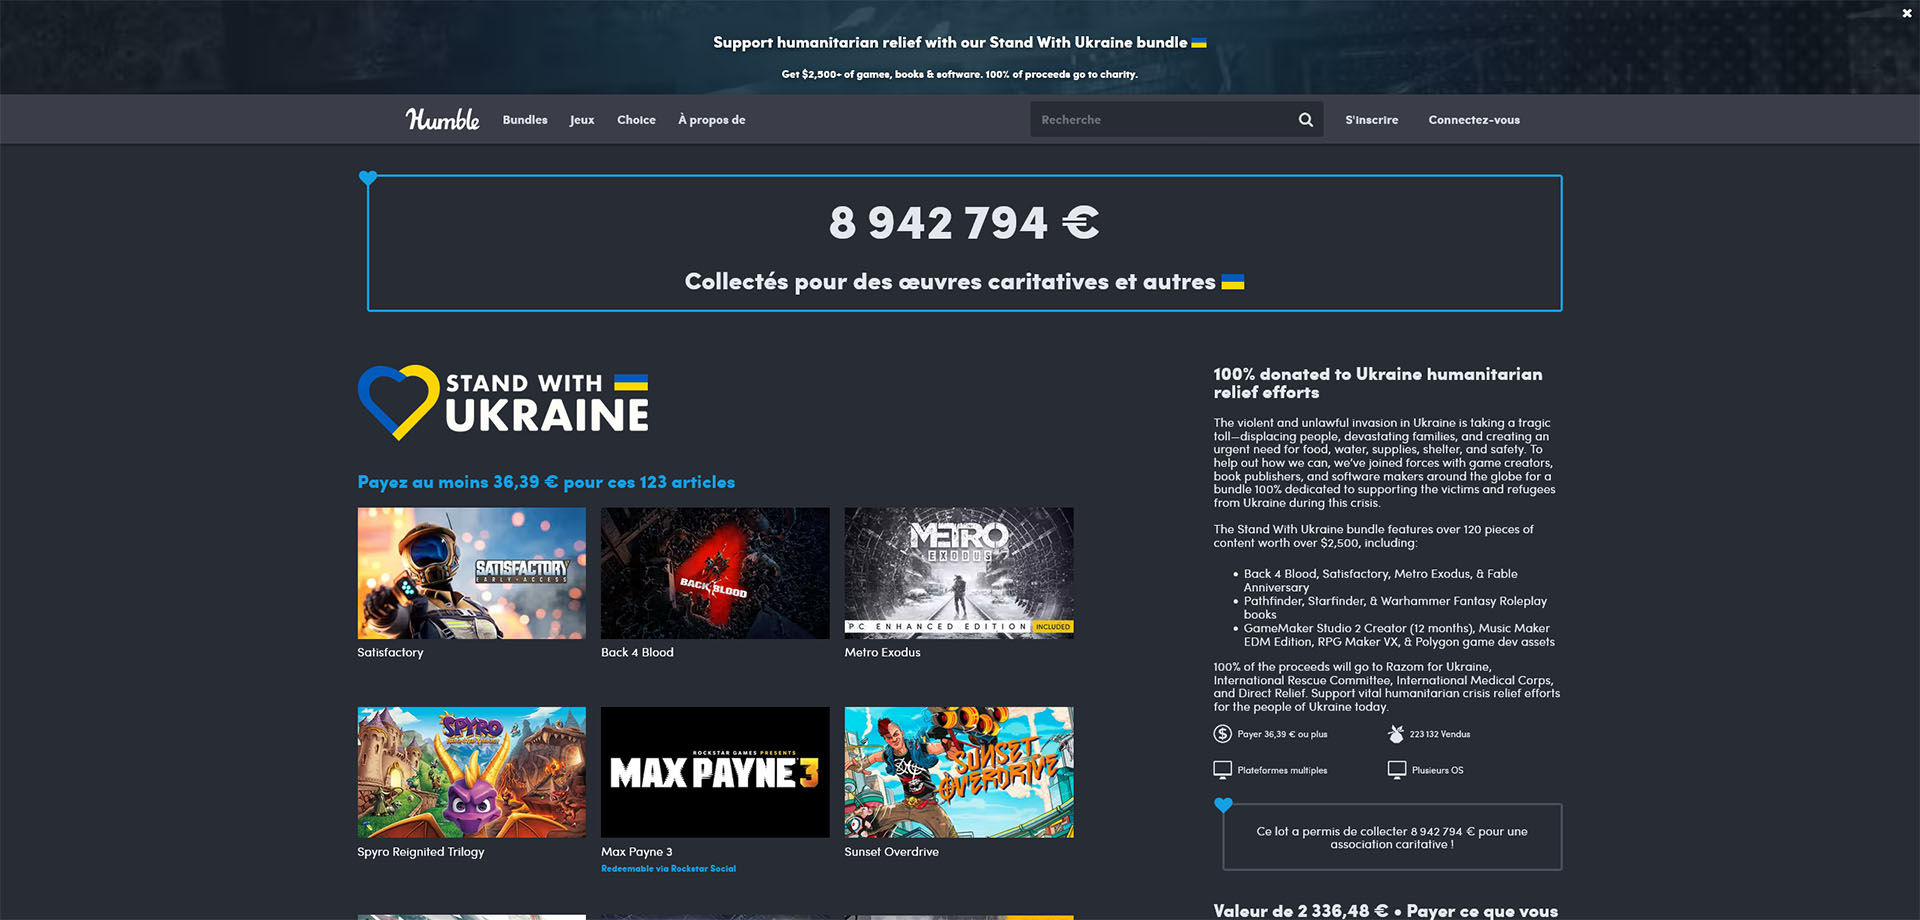Viewport: 1920px width, 920px height.
Task: Click the Plusieurs OS label
Action: 1437,770
